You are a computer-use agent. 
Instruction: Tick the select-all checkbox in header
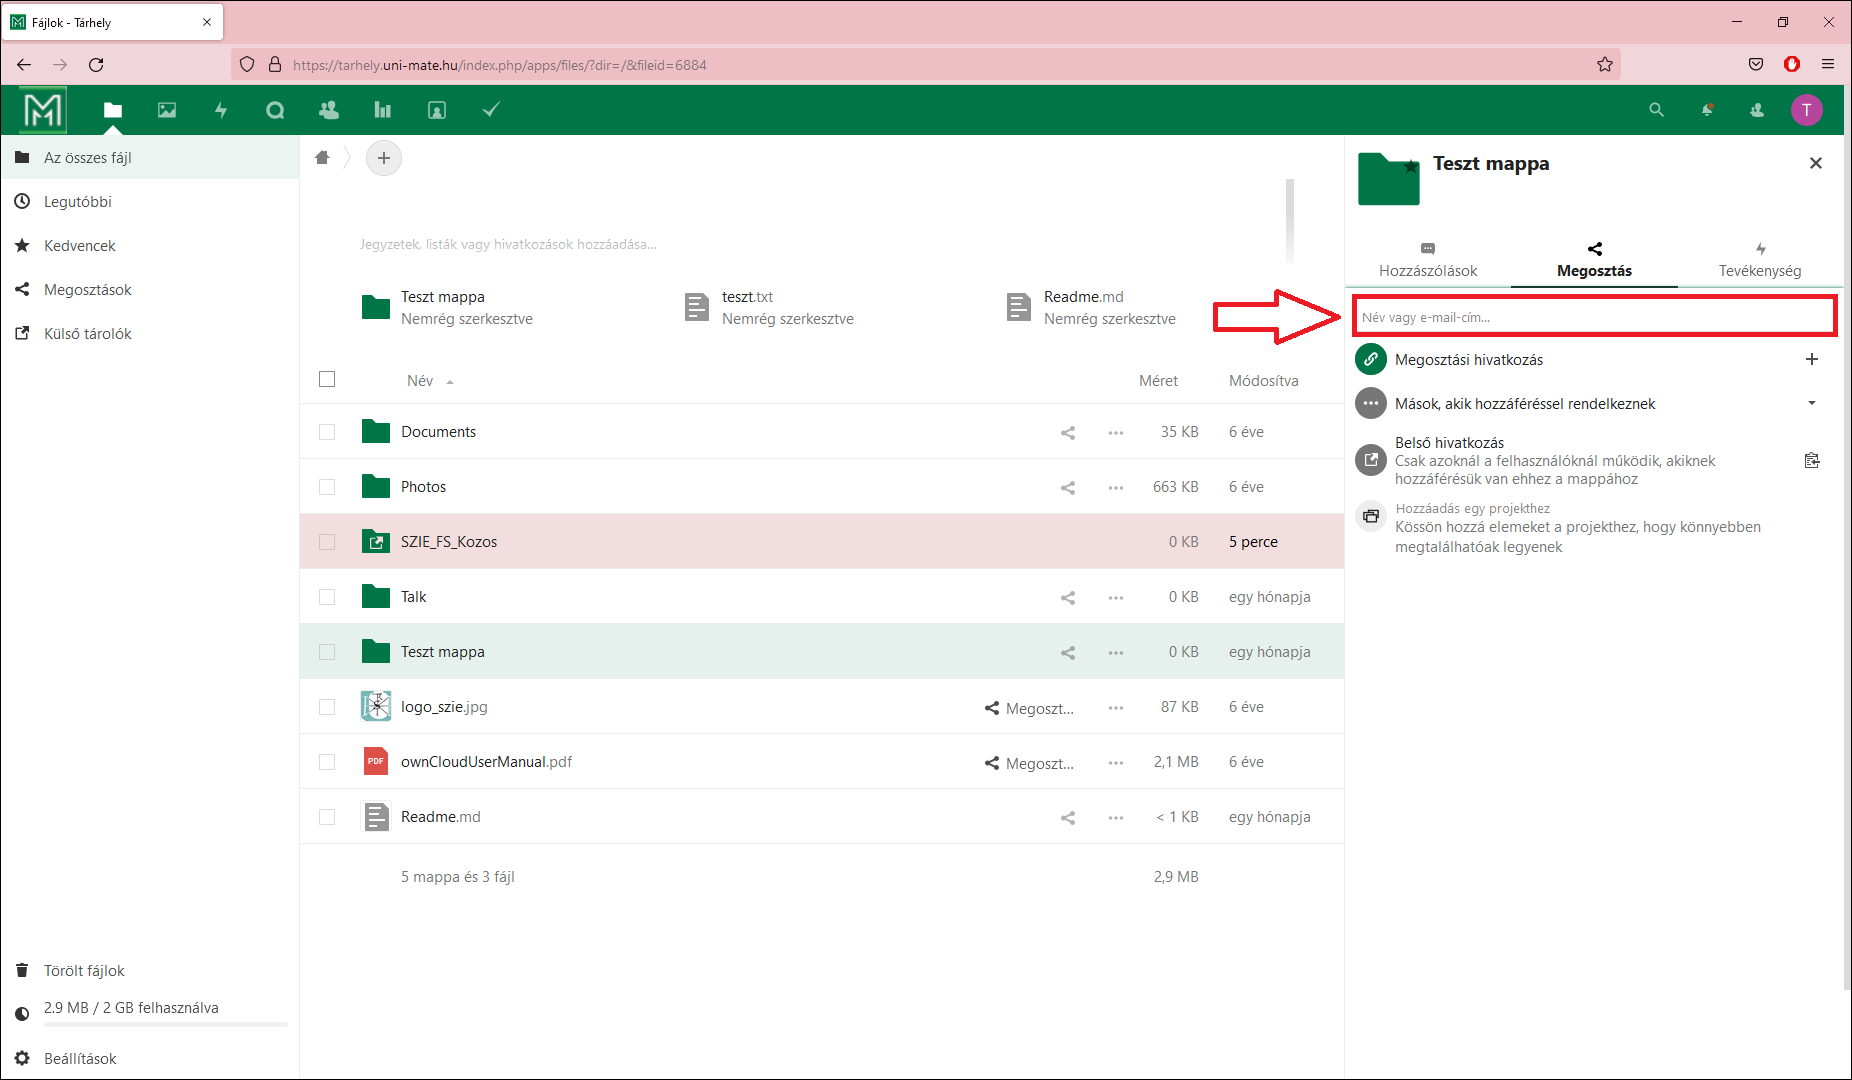[327, 380]
